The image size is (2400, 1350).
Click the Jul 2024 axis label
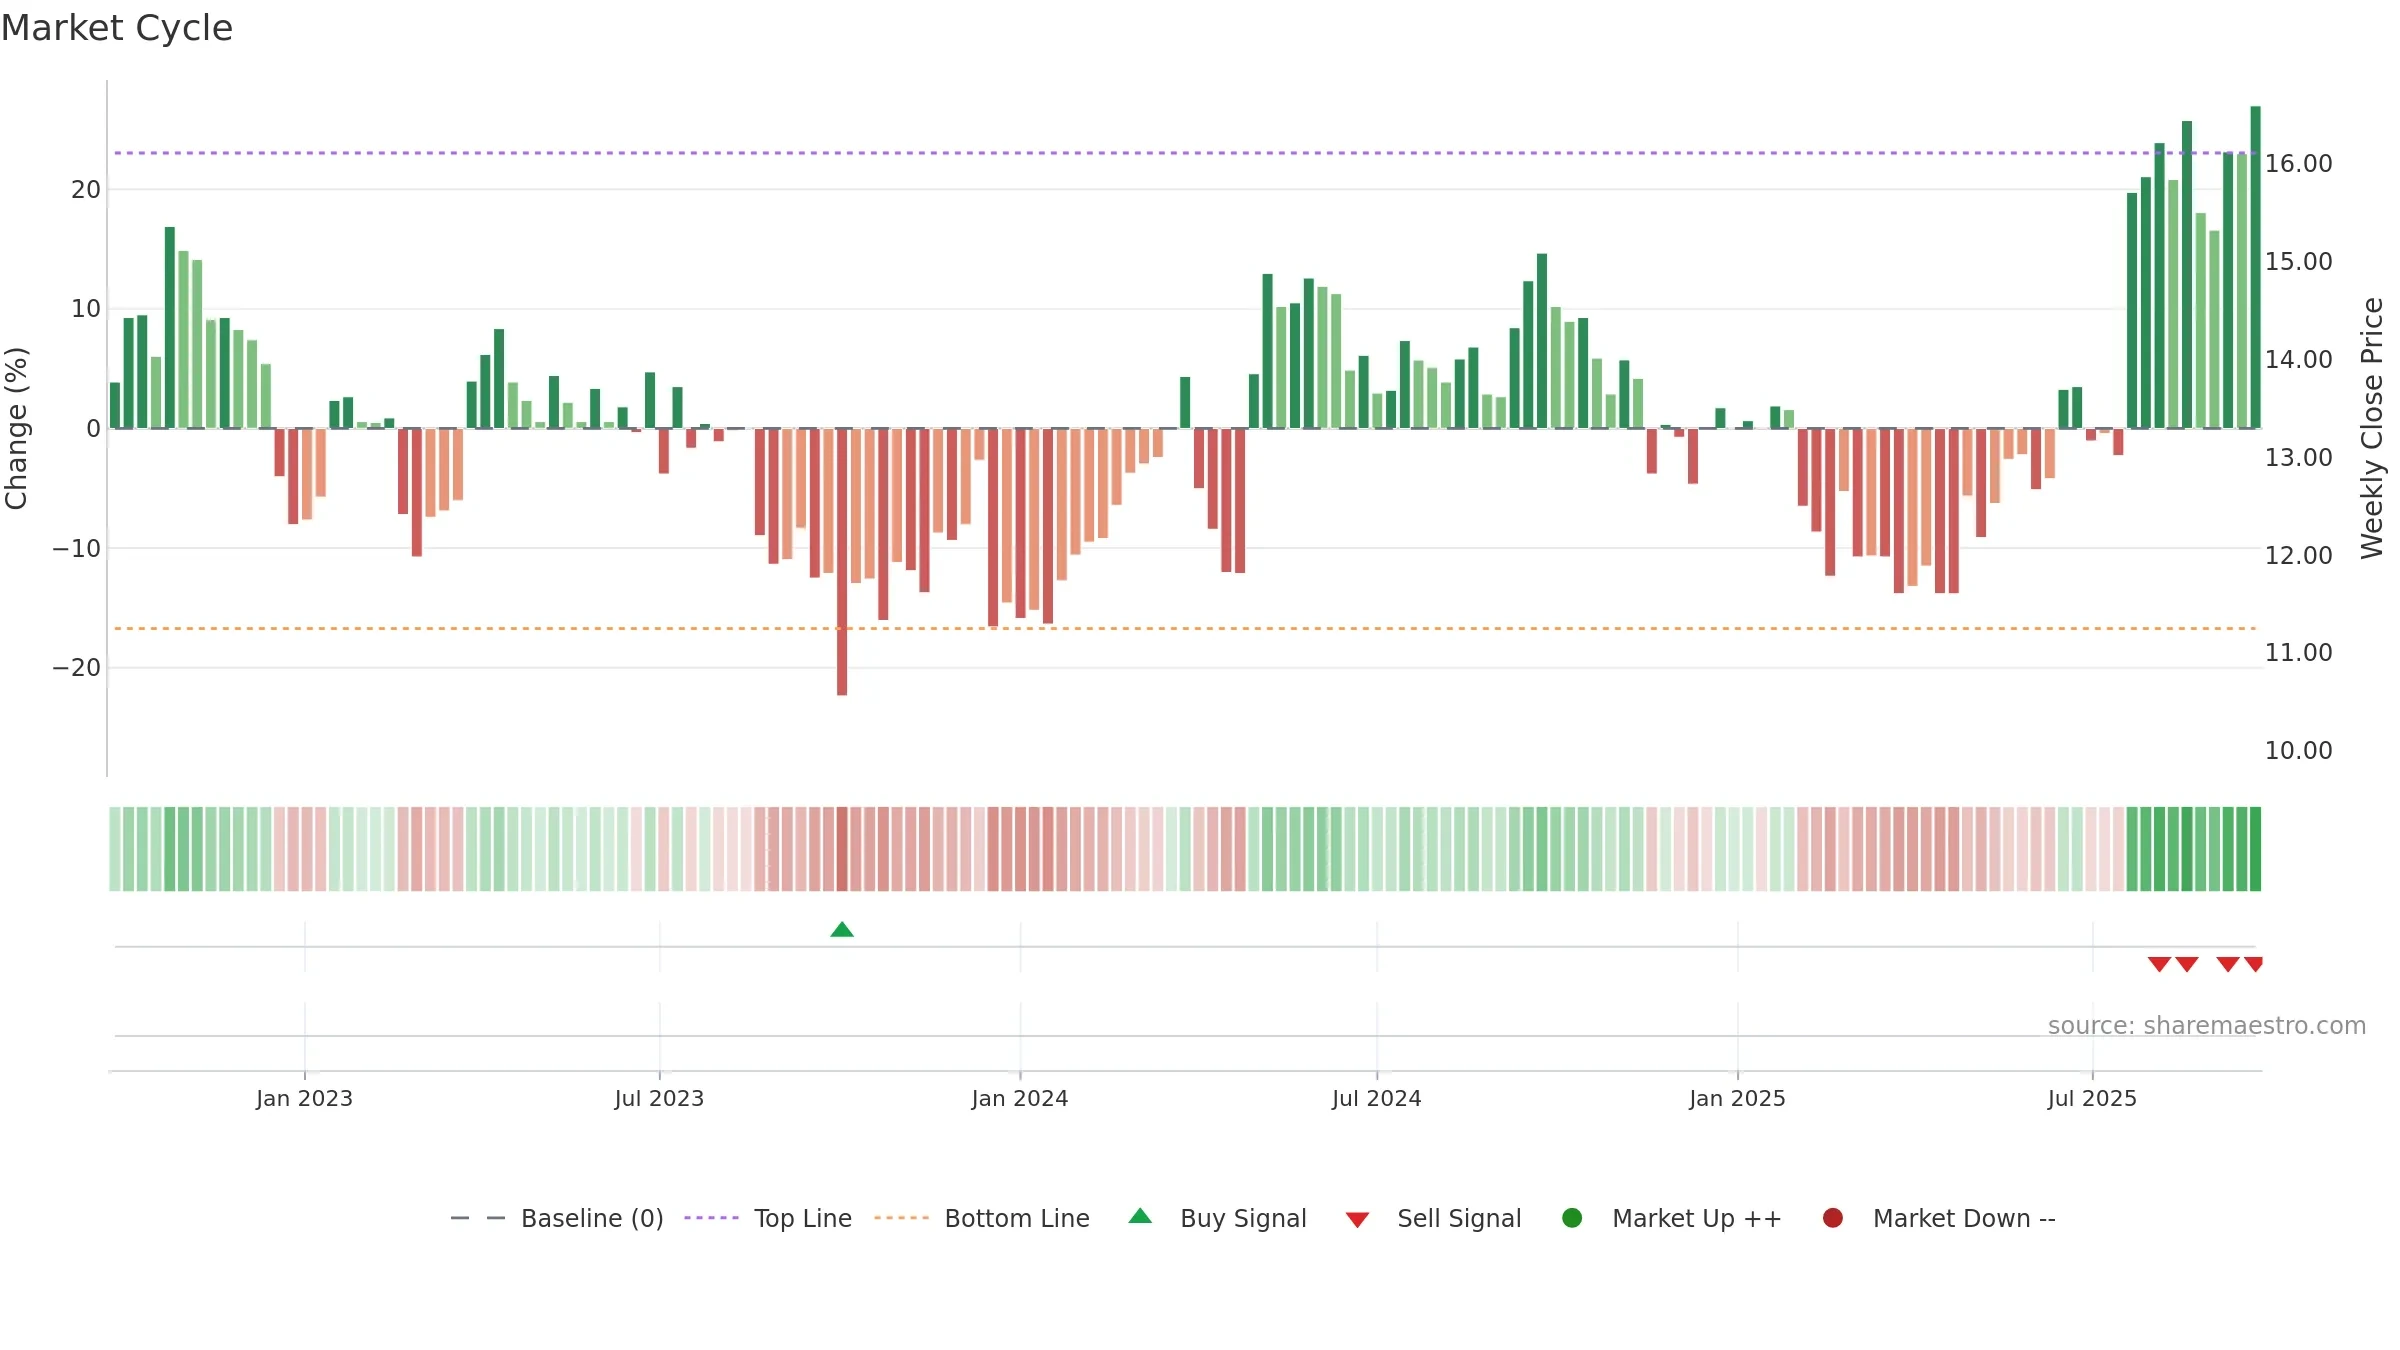coord(1376,1098)
